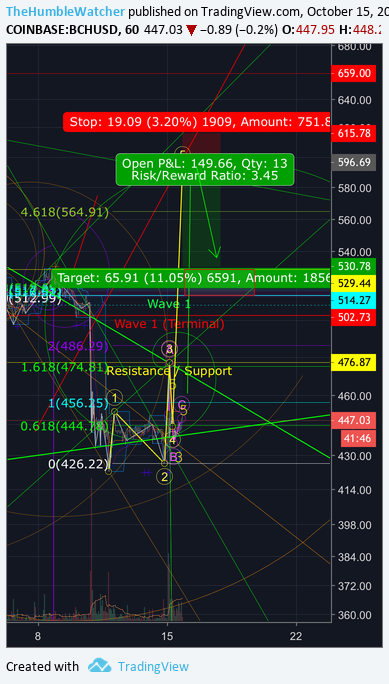
Task: Click the TradingView cloud logo icon
Action: tap(100, 666)
